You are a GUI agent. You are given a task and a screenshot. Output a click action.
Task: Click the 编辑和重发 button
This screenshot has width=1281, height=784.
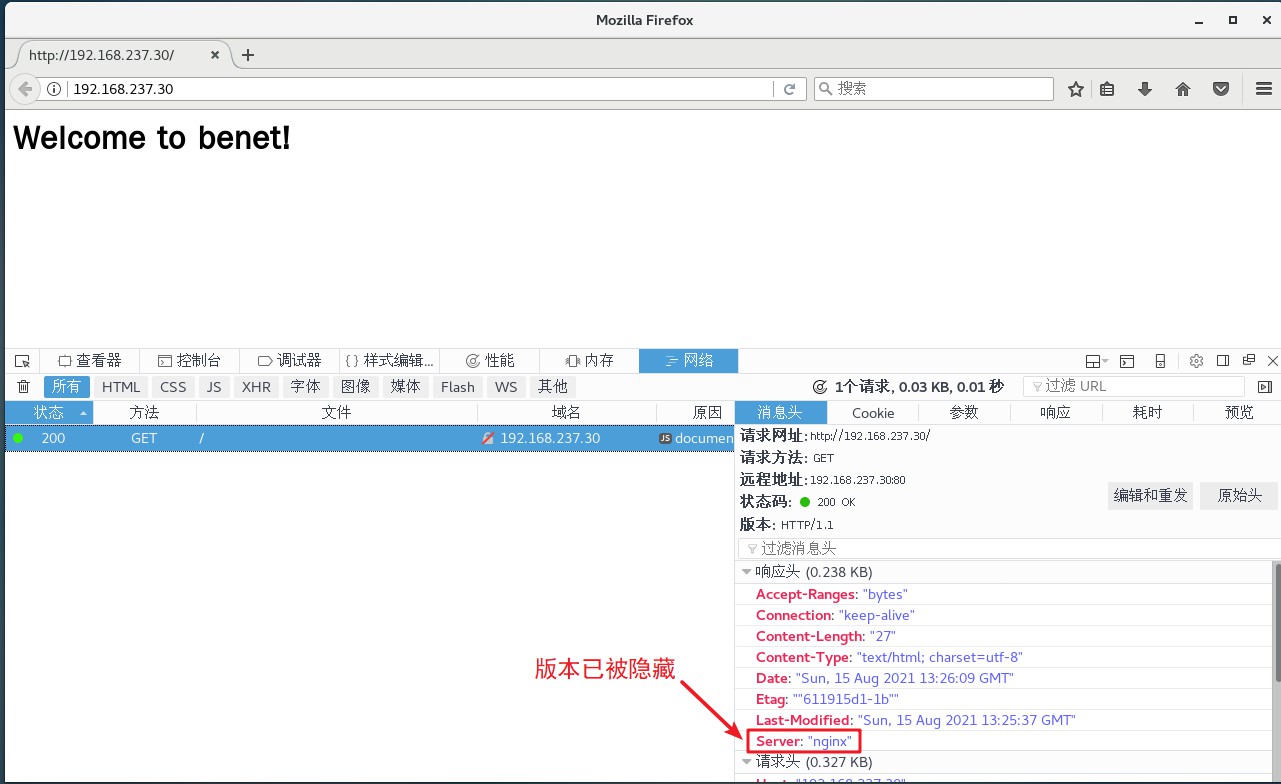[1150, 495]
